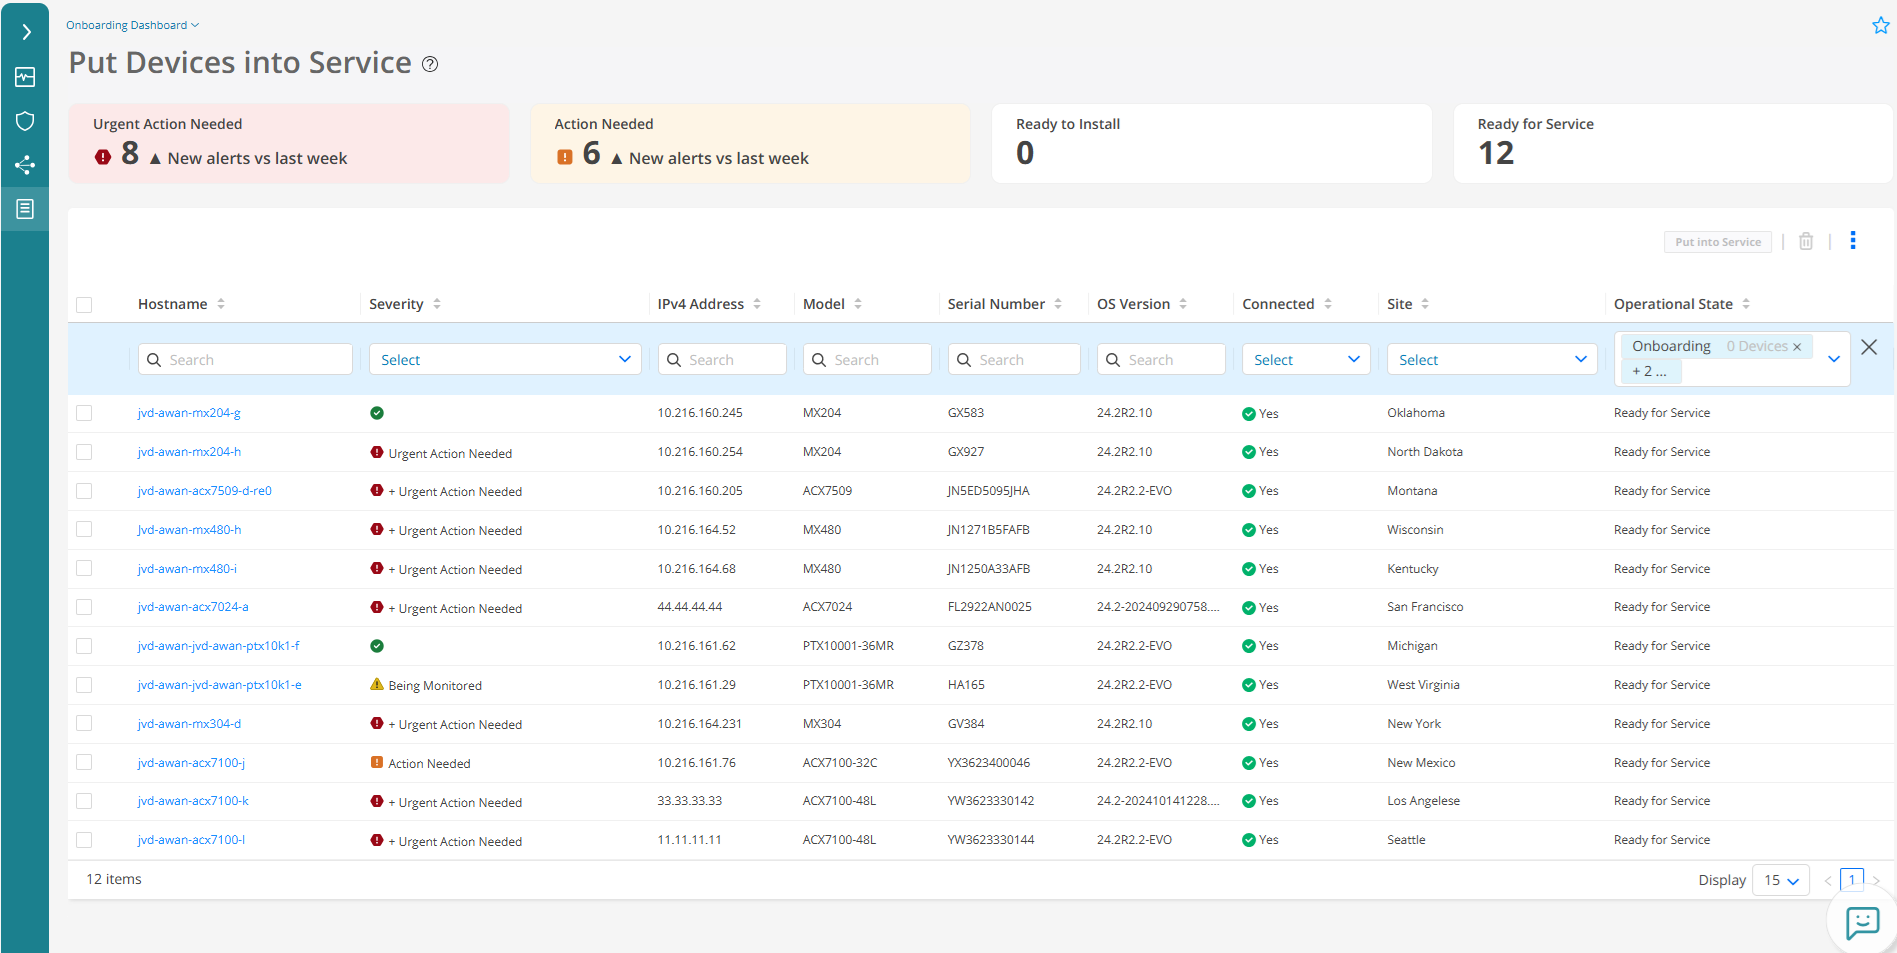Image resolution: width=1897 pixels, height=953 pixels.
Task: Expand the Site filter dropdown
Action: pyautogui.click(x=1491, y=360)
